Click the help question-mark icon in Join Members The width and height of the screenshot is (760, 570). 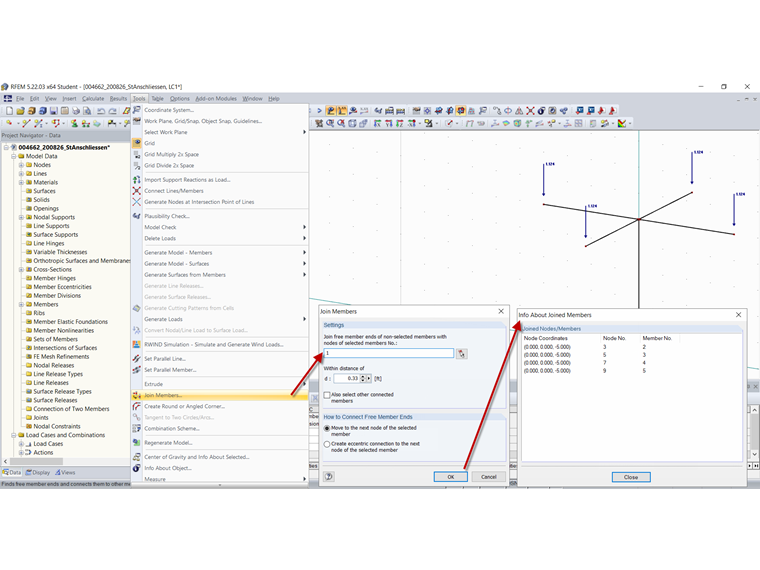[329, 477]
